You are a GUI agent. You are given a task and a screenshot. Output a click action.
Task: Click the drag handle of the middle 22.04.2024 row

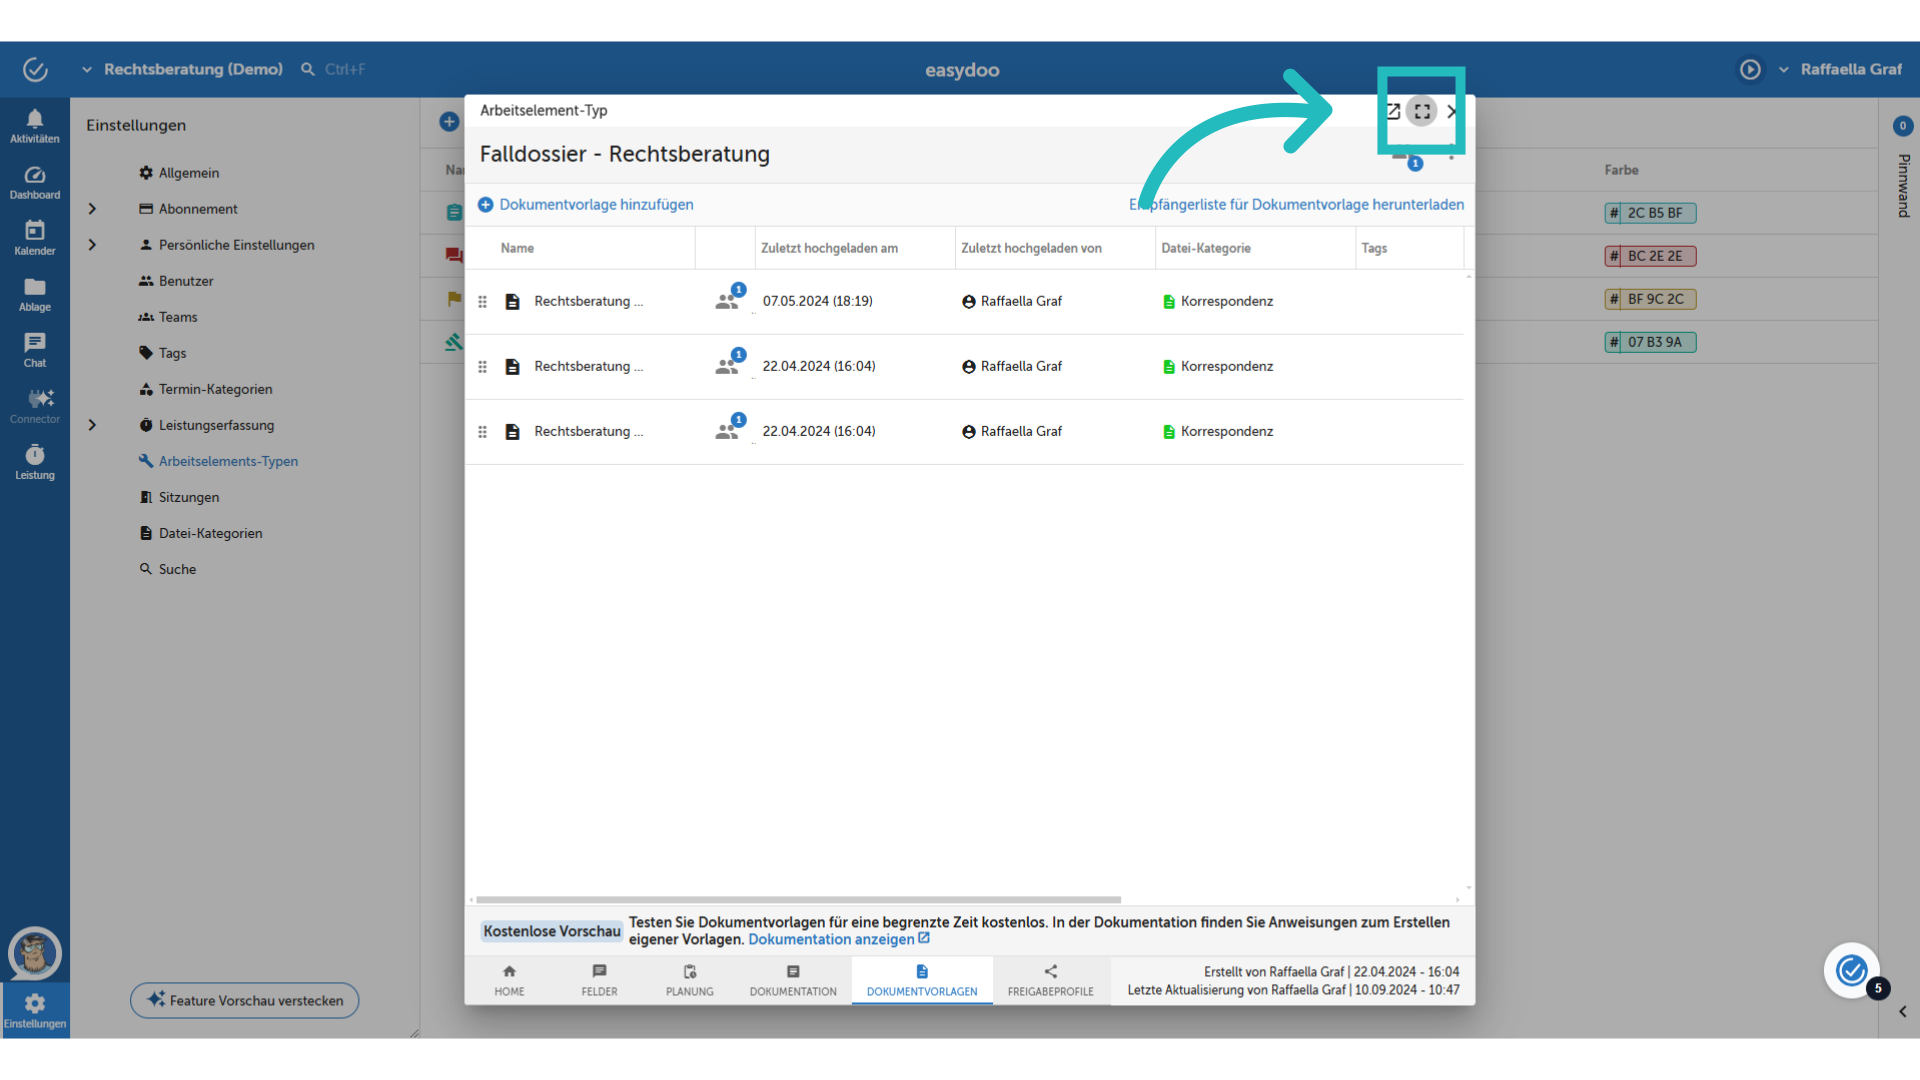pyautogui.click(x=482, y=367)
